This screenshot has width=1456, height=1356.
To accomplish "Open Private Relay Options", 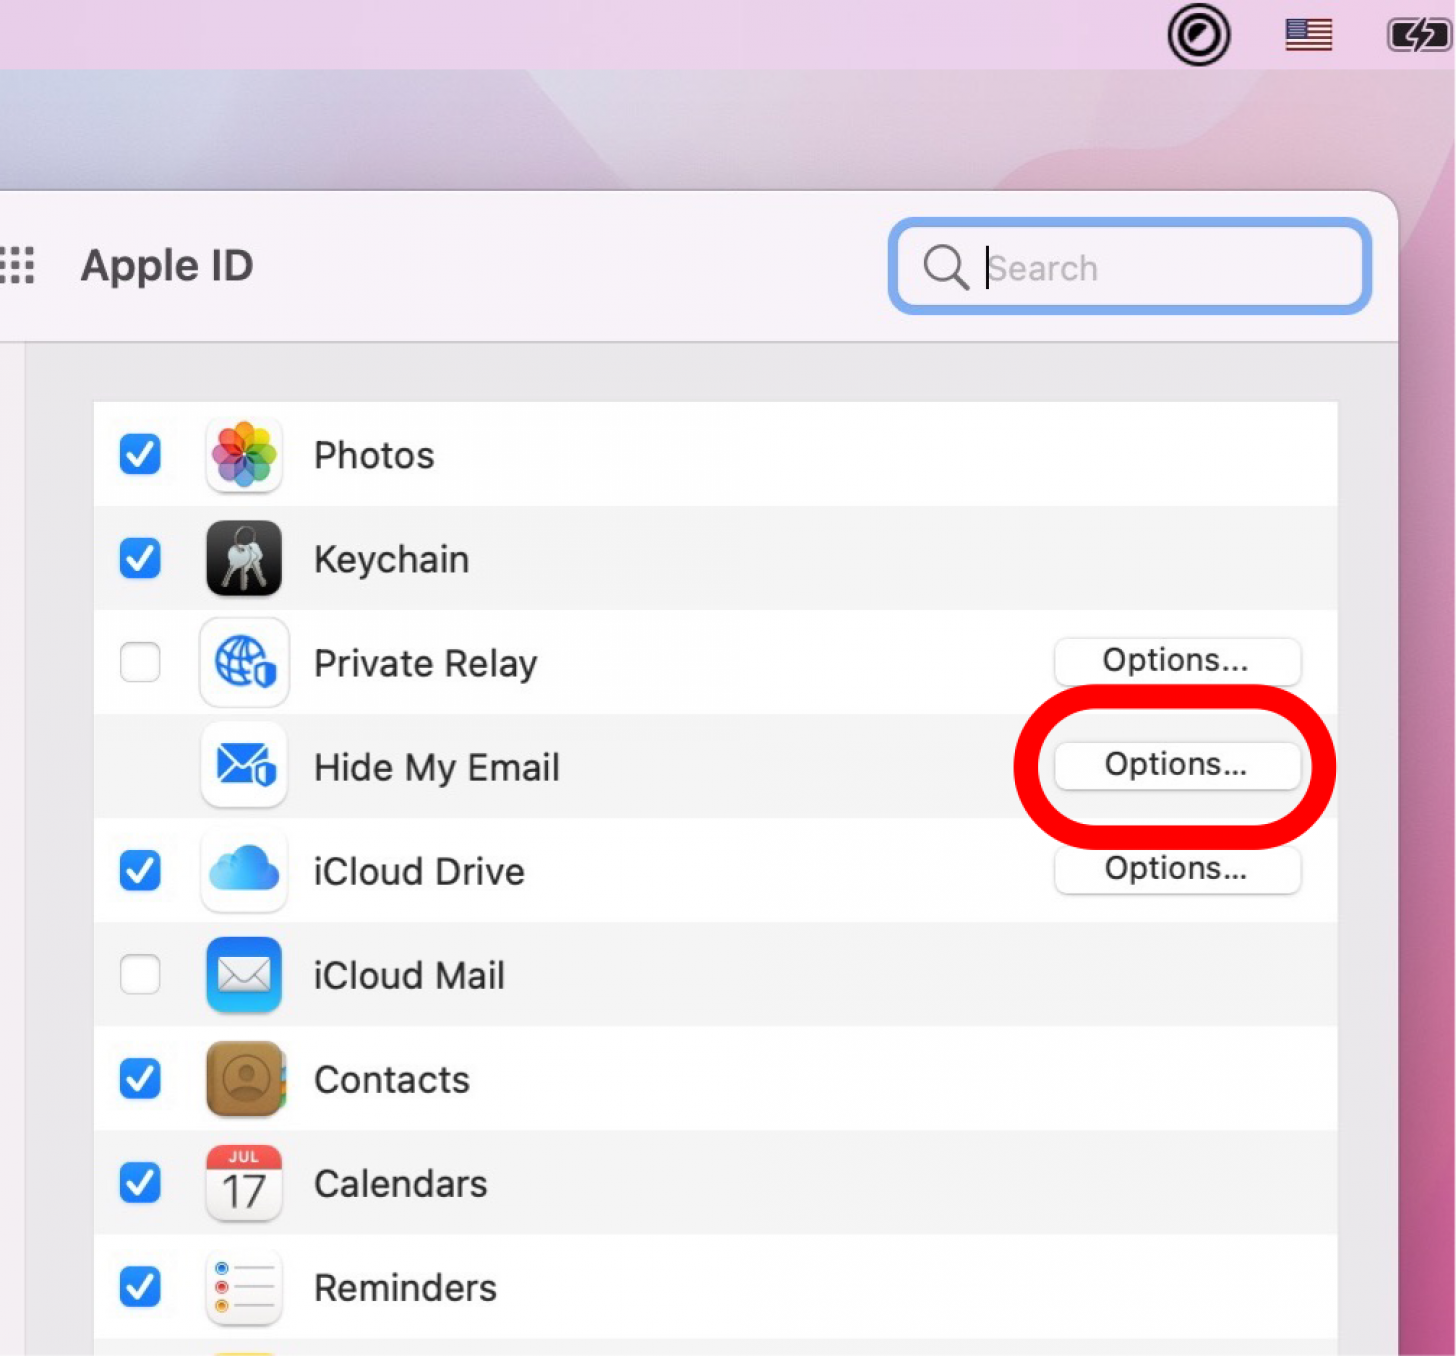I will (1177, 661).
